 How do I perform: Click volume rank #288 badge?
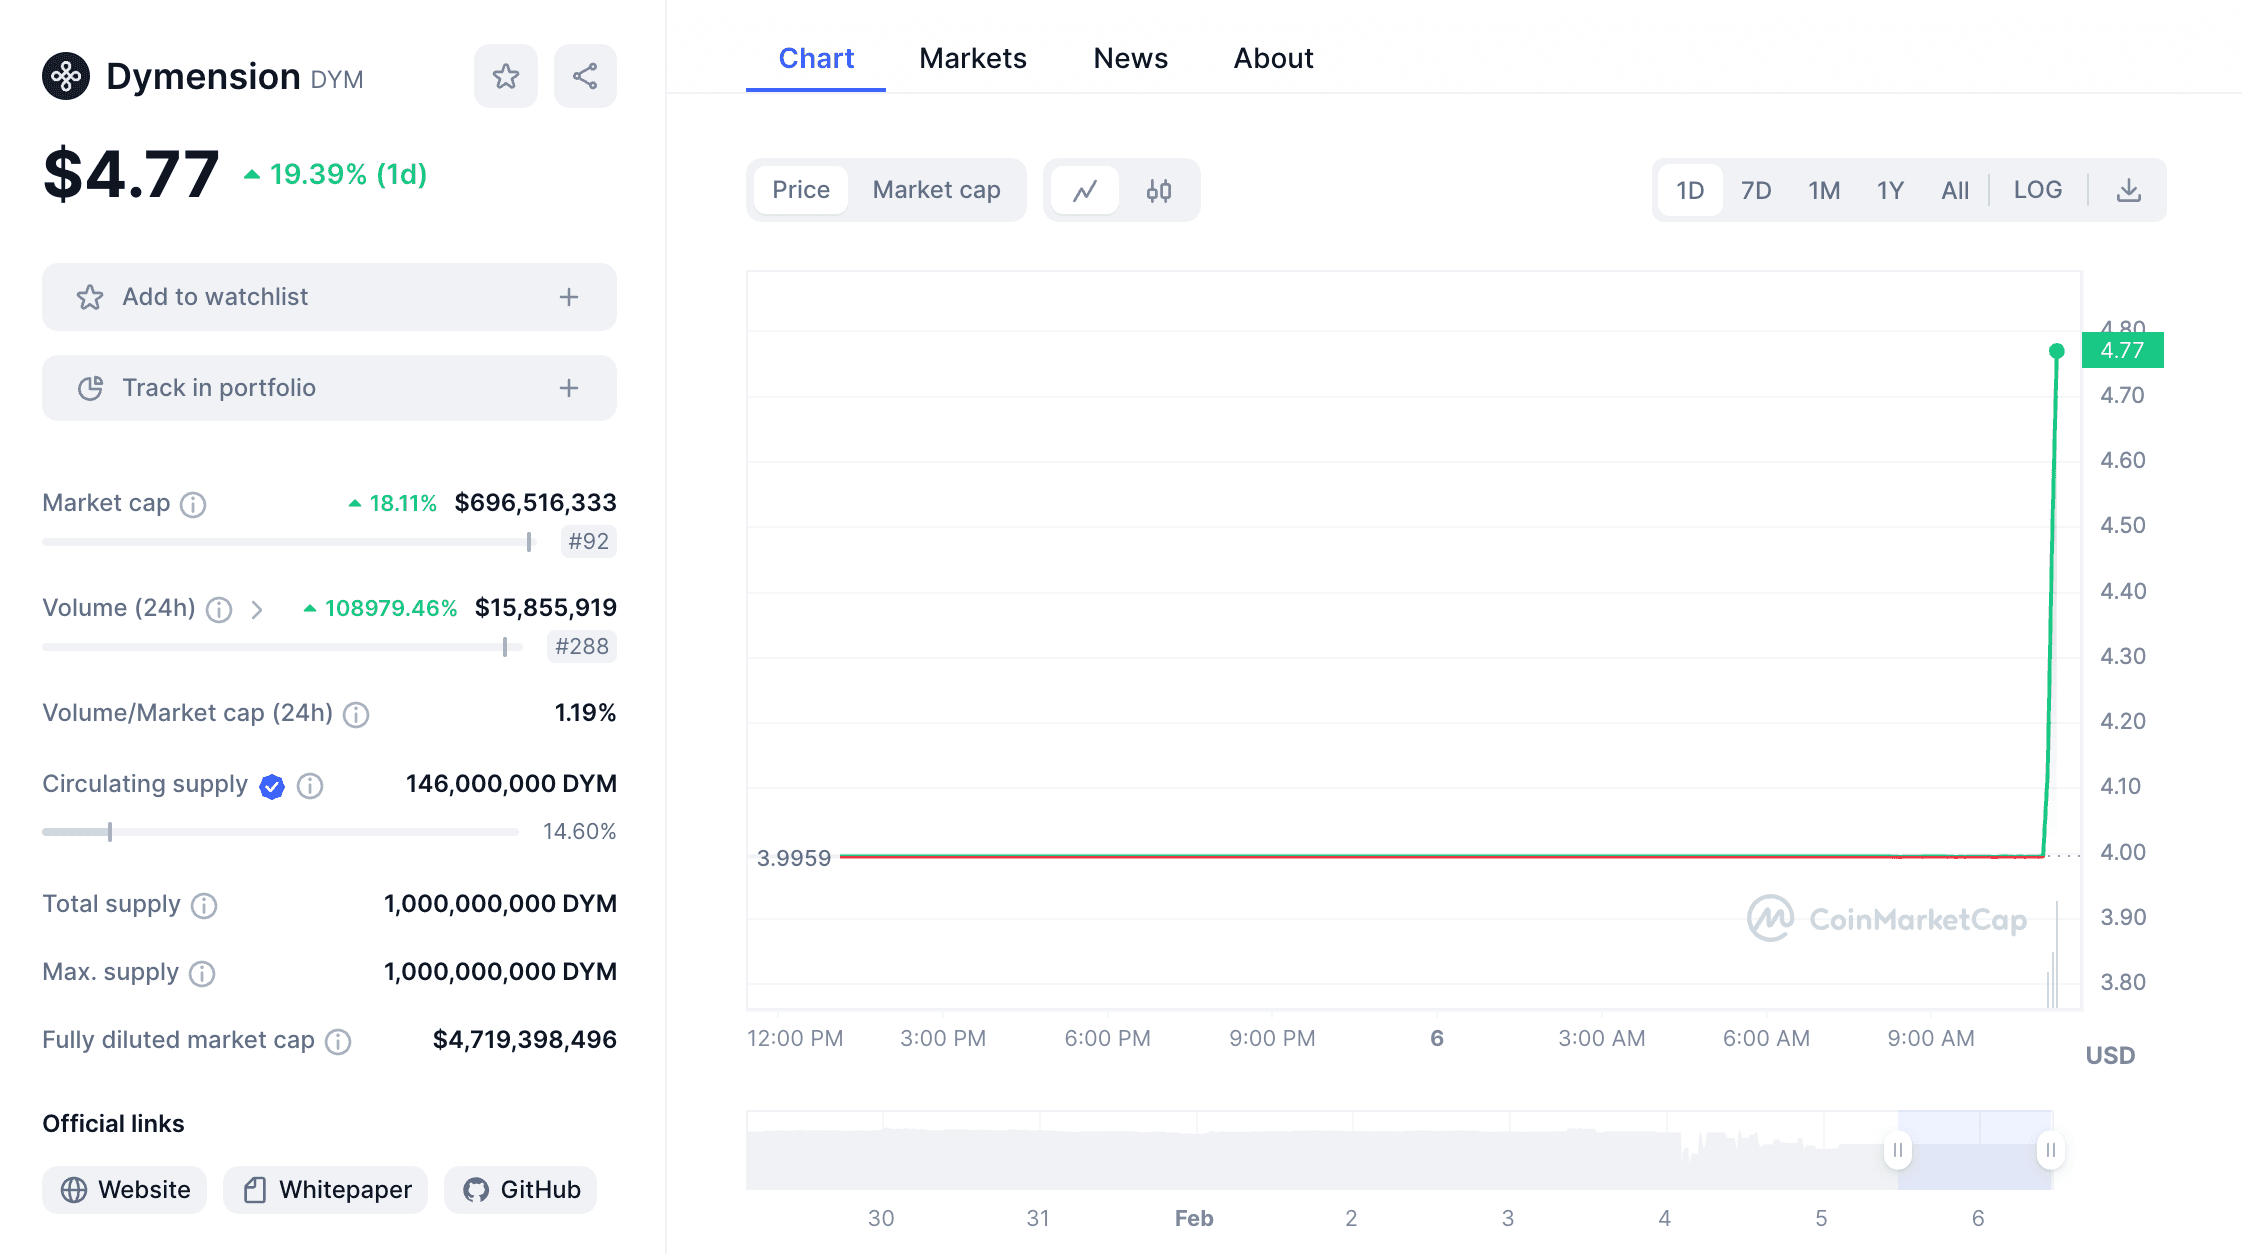tap(582, 647)
